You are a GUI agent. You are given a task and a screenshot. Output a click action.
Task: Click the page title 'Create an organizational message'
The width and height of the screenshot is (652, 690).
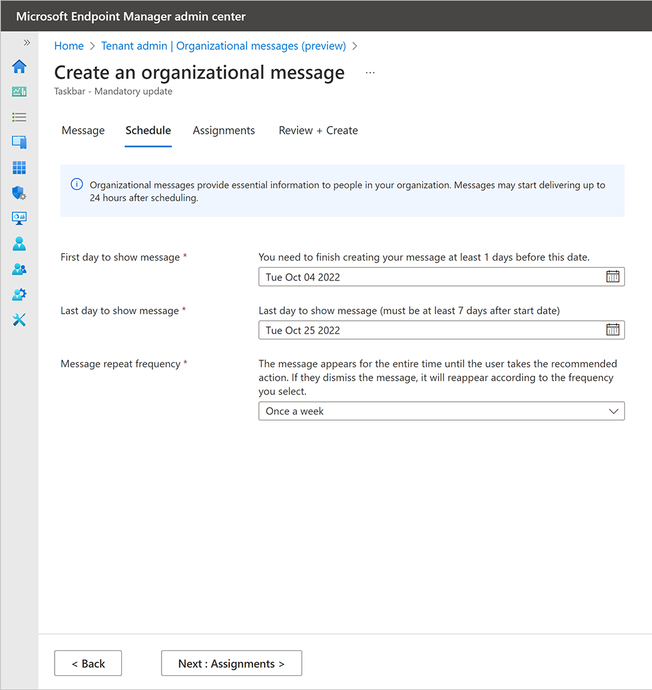(199, 73)
